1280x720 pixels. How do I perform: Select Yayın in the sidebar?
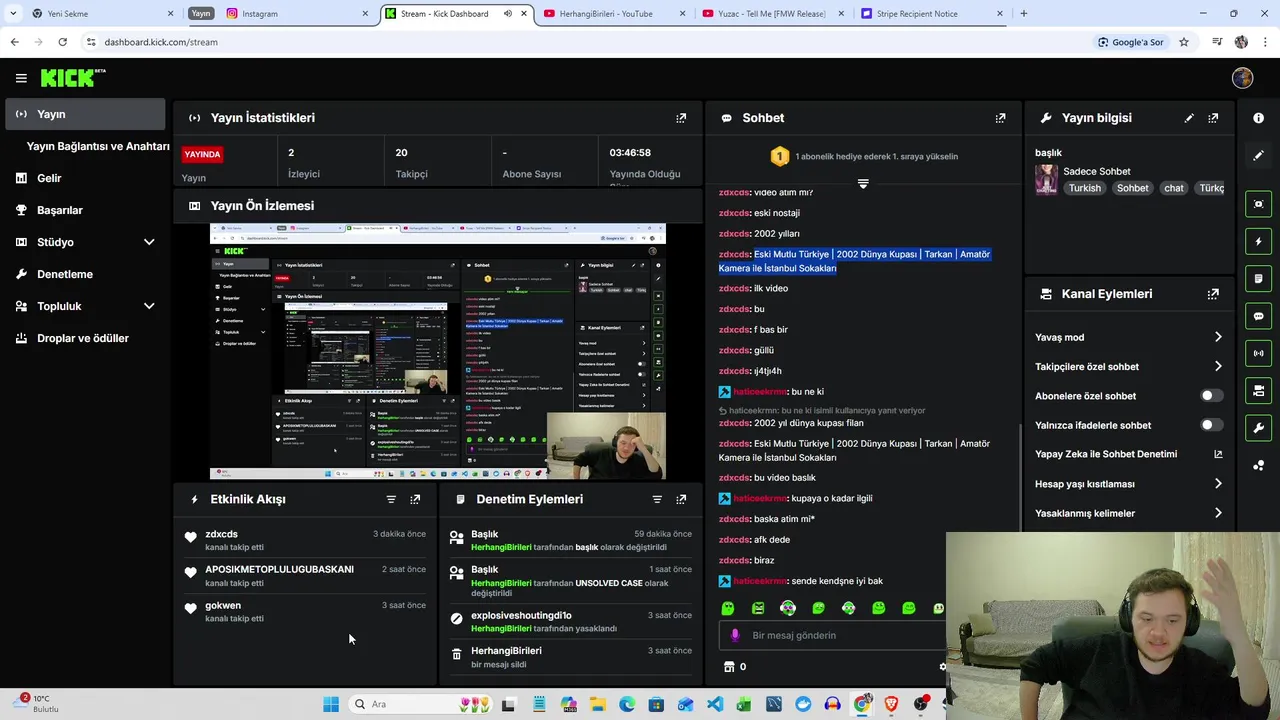(x=86, y=114)
